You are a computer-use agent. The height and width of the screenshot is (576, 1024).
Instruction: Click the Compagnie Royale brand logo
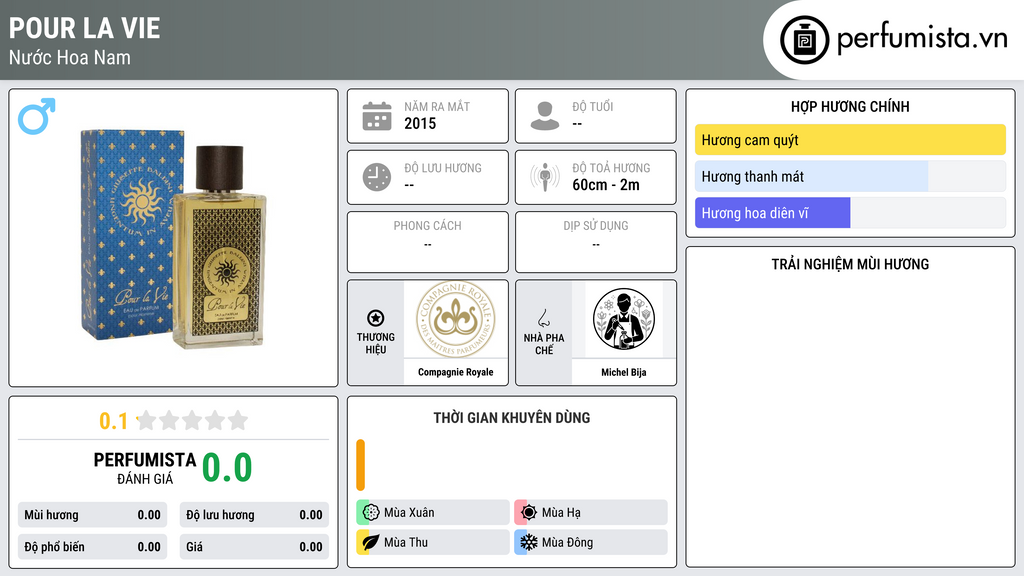[x=456, y=319]
